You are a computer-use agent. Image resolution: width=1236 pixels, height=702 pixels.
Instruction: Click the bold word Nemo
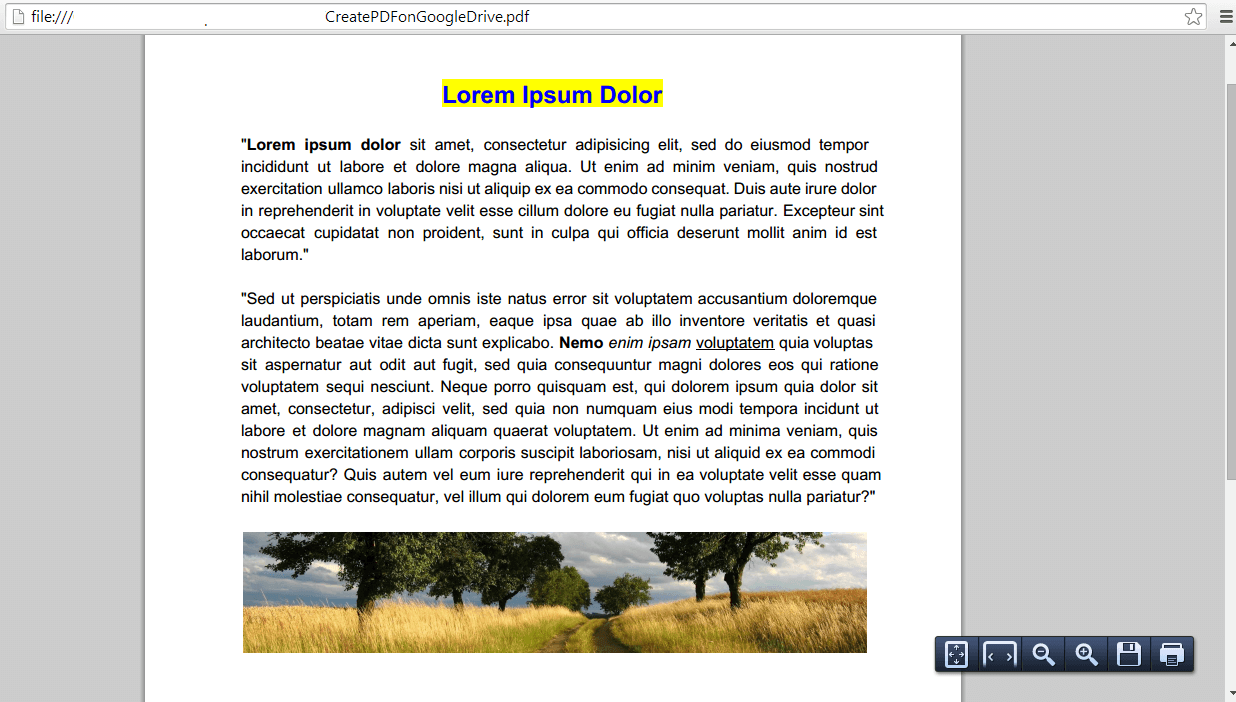coord(581,343)
